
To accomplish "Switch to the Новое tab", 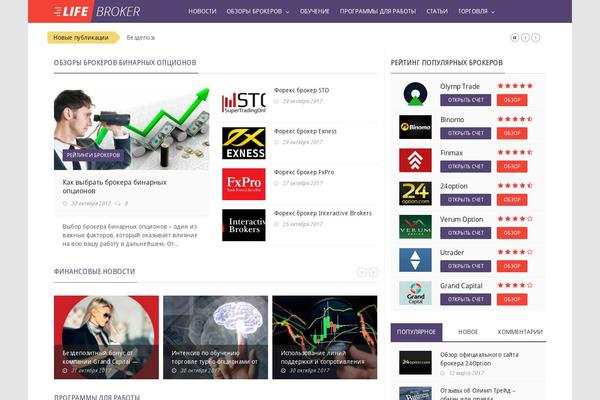I will point(468,332).
